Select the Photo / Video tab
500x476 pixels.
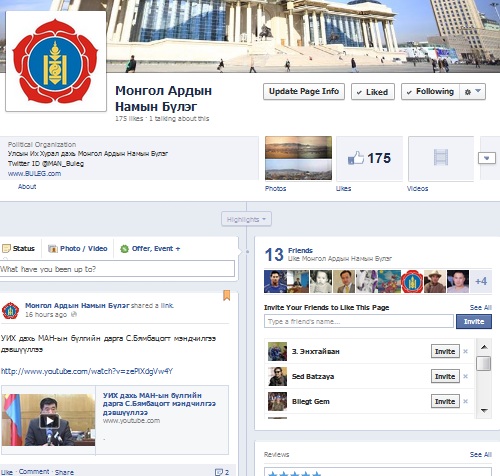[78, 248]
